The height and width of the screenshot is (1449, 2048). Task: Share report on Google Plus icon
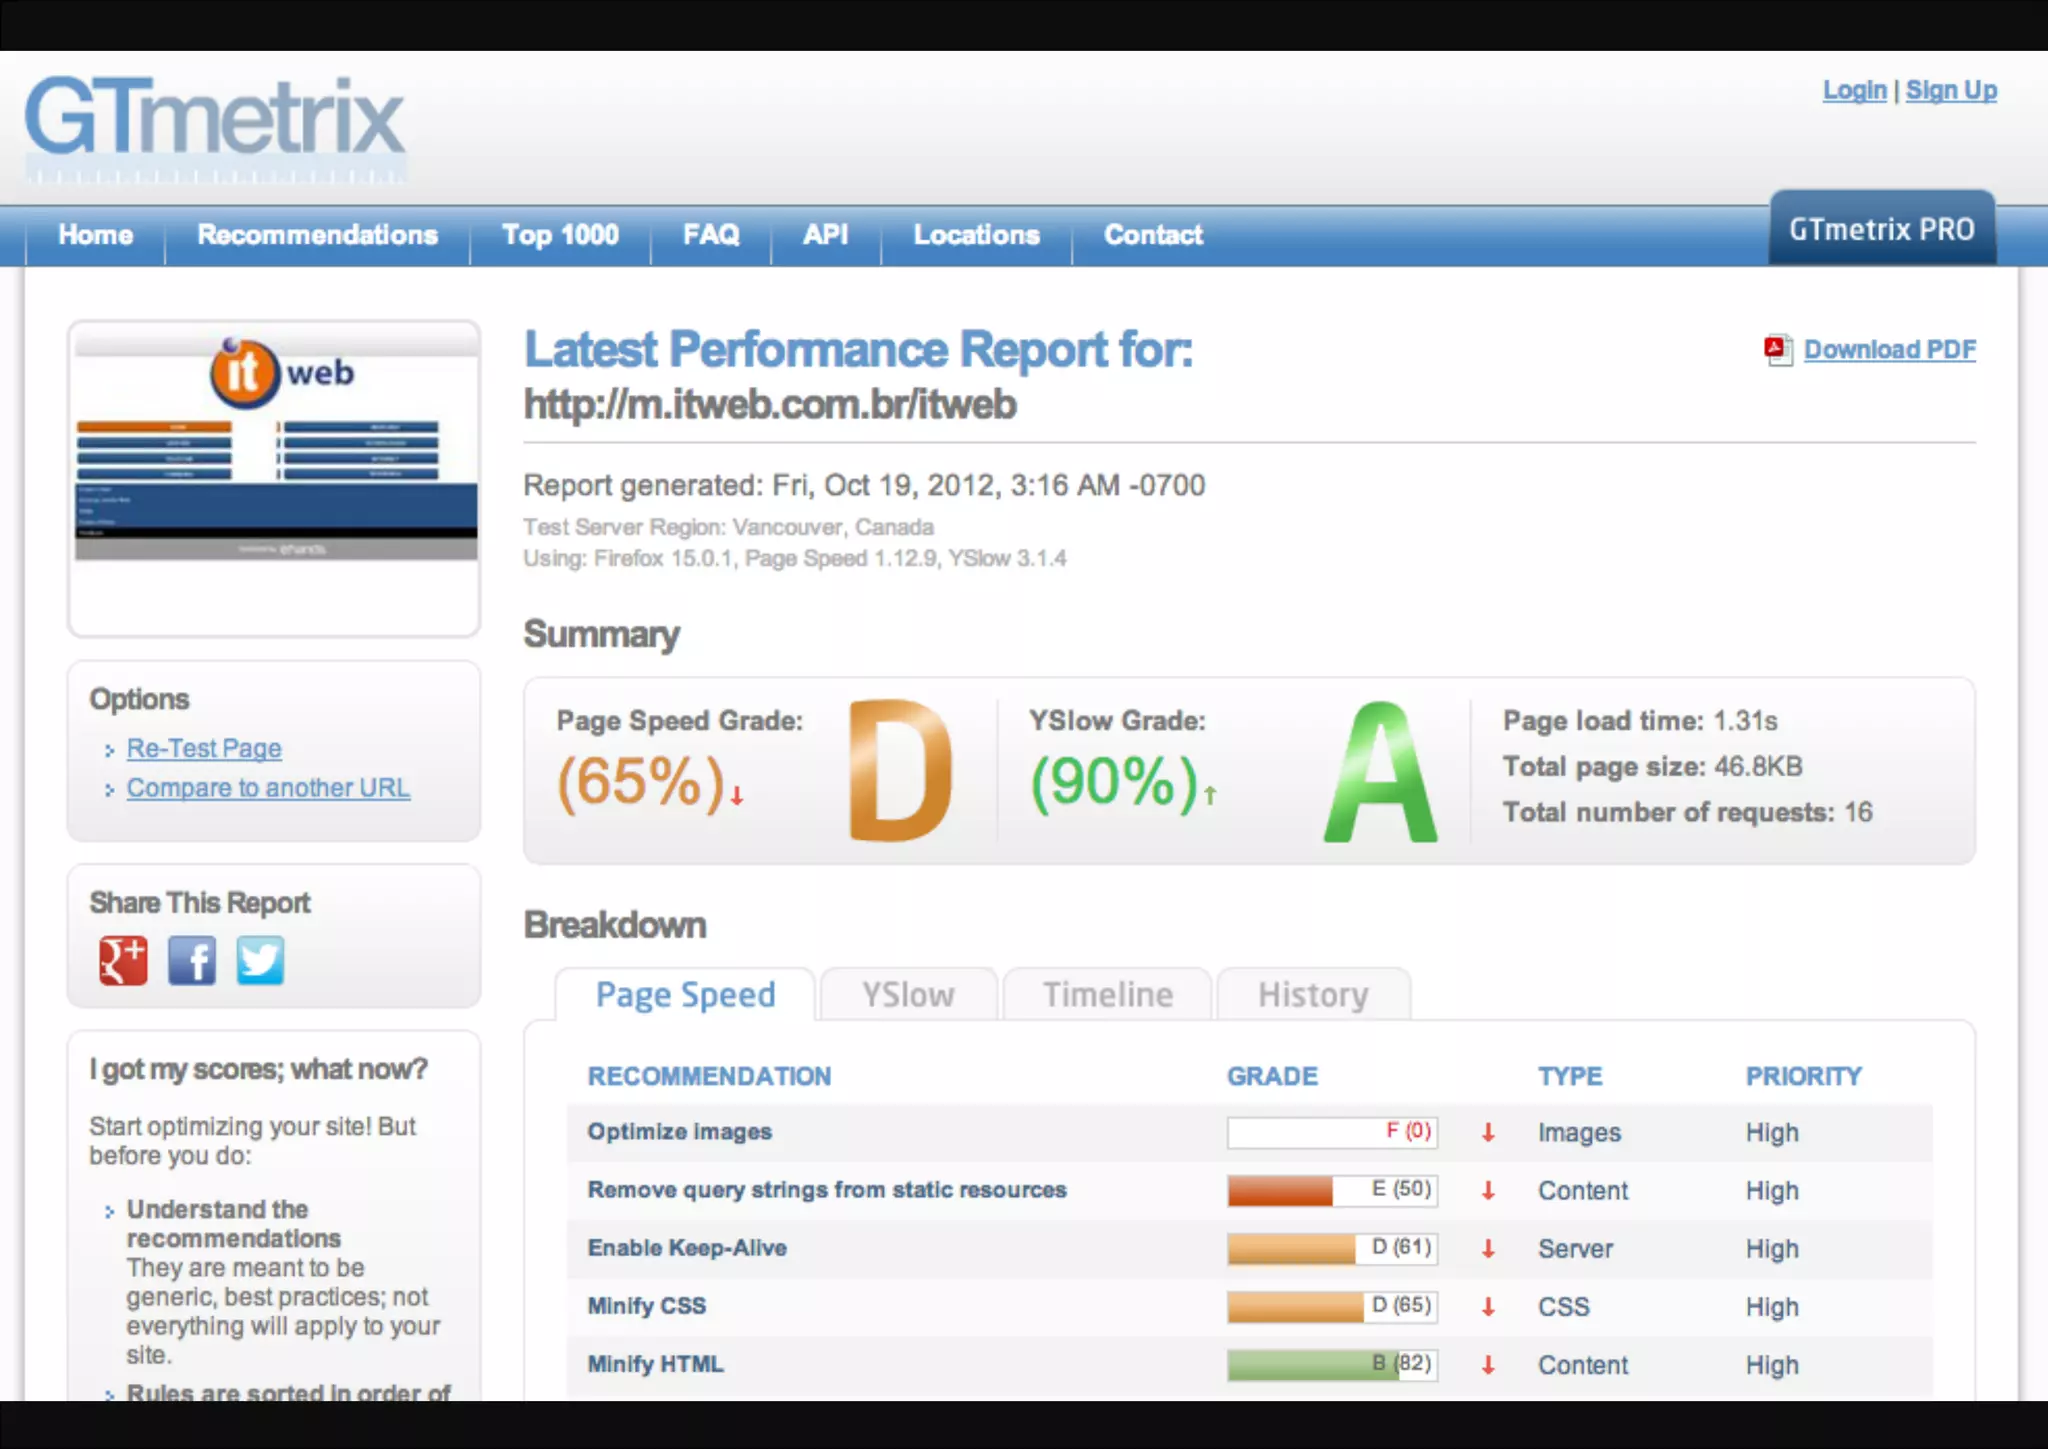[x=123, y=961]
